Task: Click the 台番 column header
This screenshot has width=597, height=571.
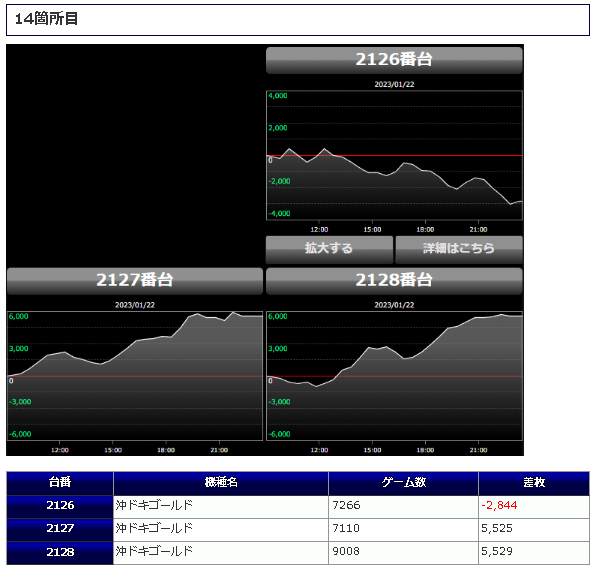Action: (60, 483)
